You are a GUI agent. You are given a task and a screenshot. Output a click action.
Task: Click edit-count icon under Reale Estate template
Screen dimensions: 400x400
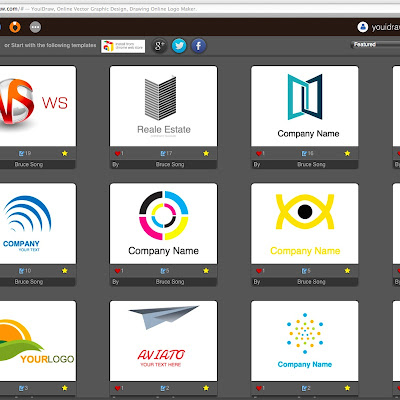pyautogui.click(x=163, y=153)
